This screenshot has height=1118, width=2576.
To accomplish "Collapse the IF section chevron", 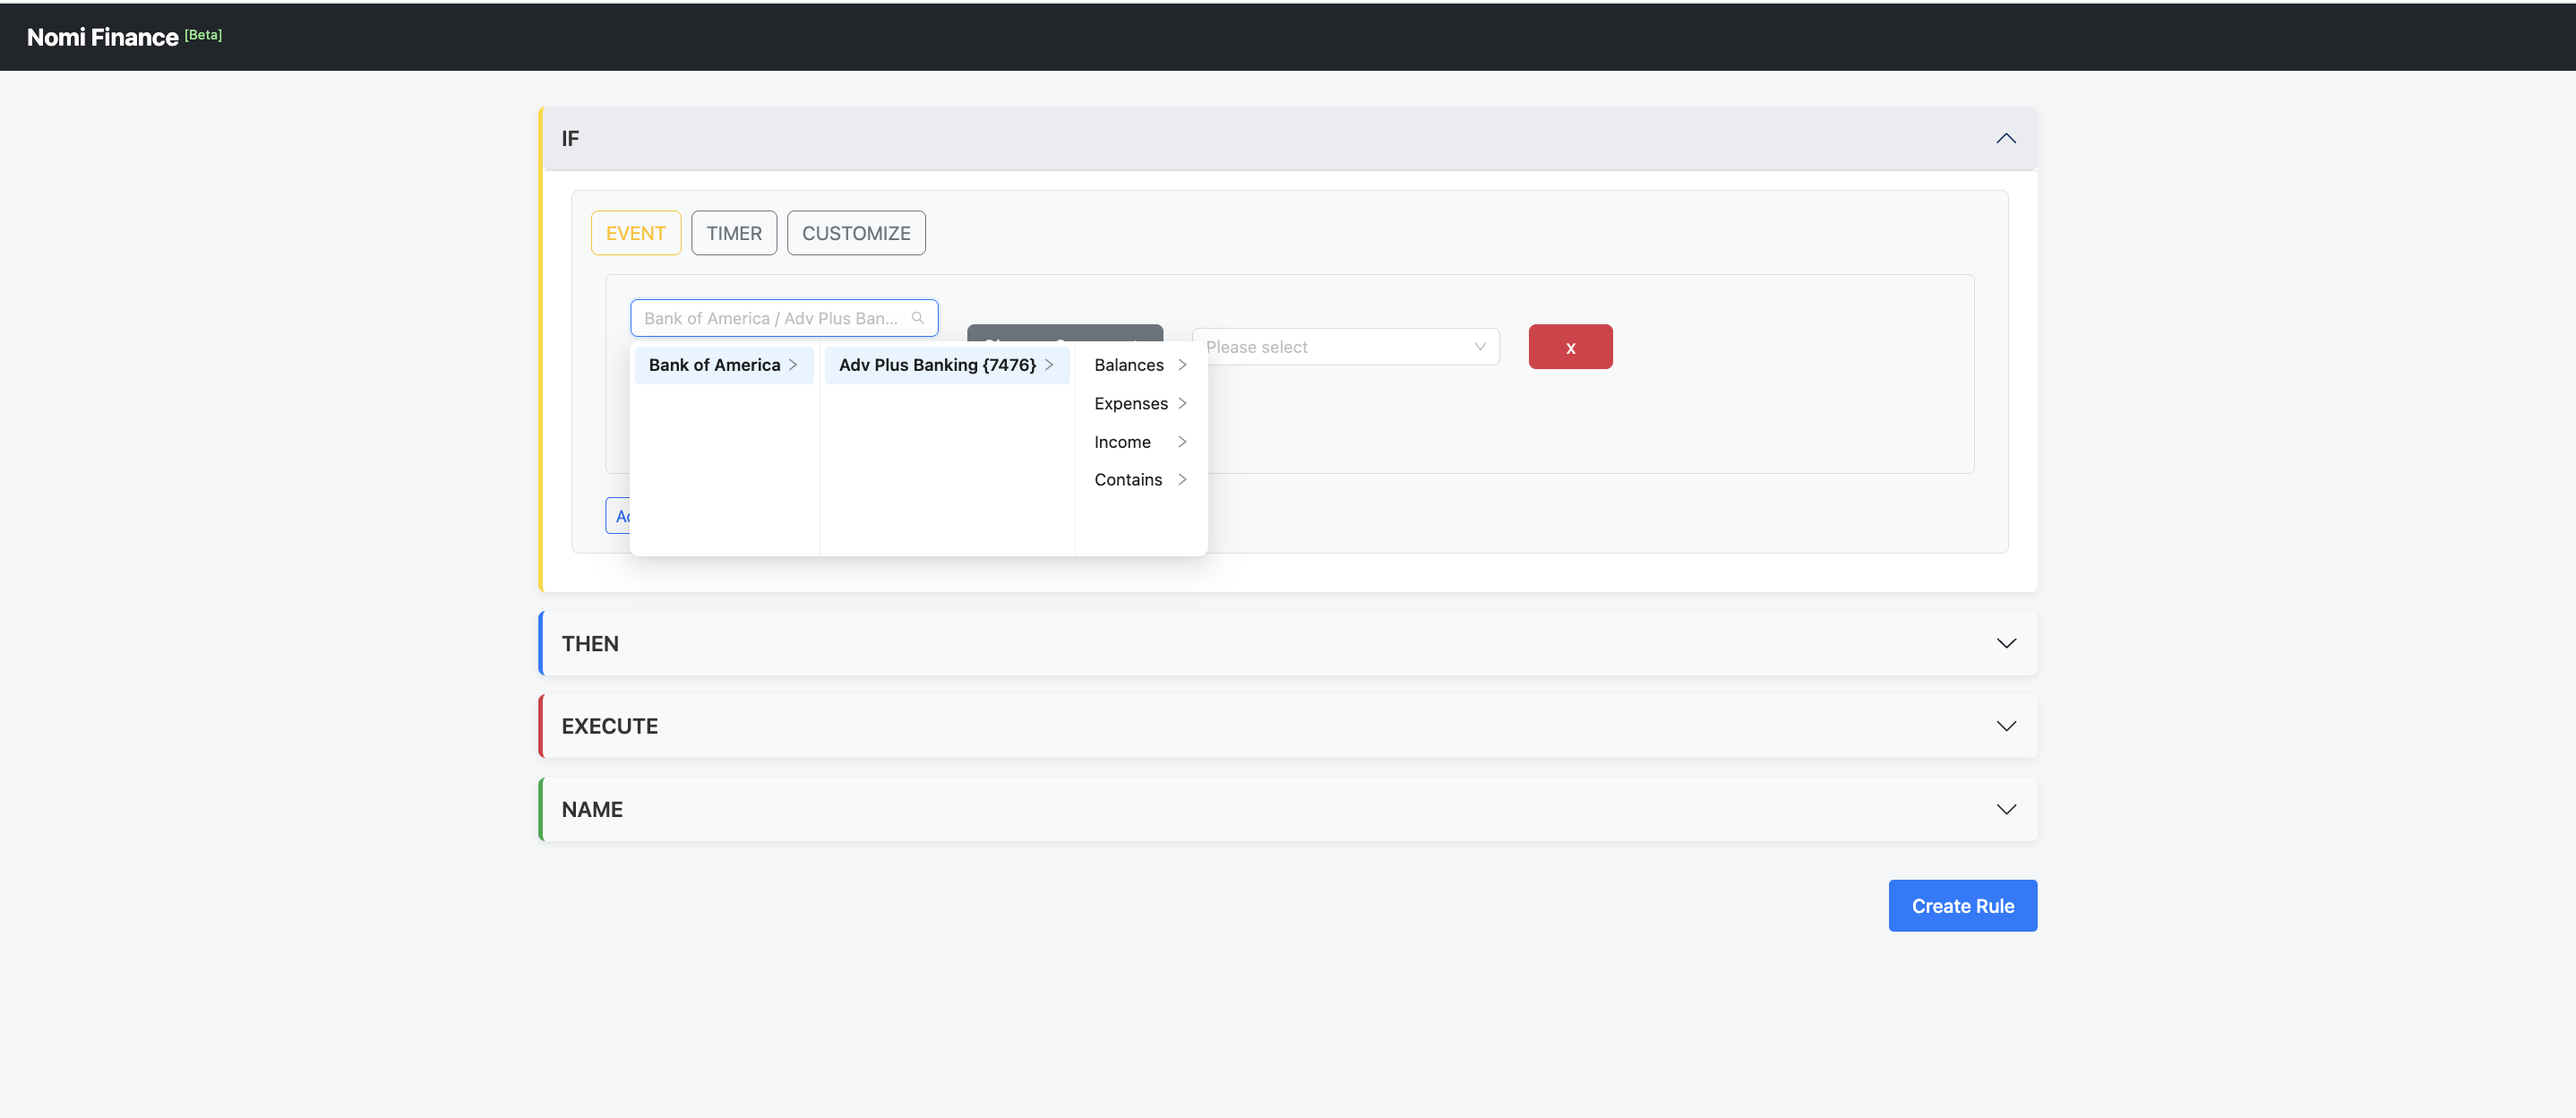I will point(2005,138).
